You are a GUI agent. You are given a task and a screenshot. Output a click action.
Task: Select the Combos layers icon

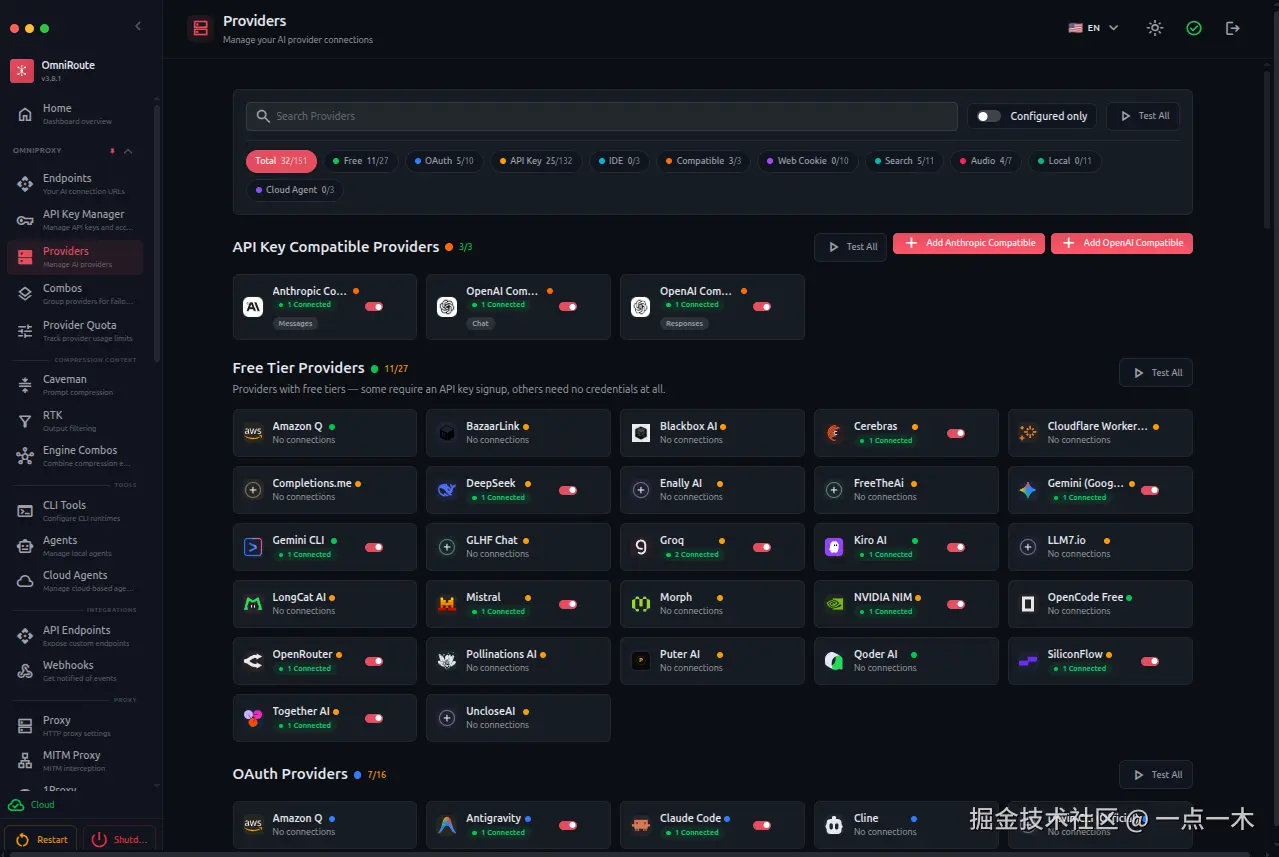point(25,294)
